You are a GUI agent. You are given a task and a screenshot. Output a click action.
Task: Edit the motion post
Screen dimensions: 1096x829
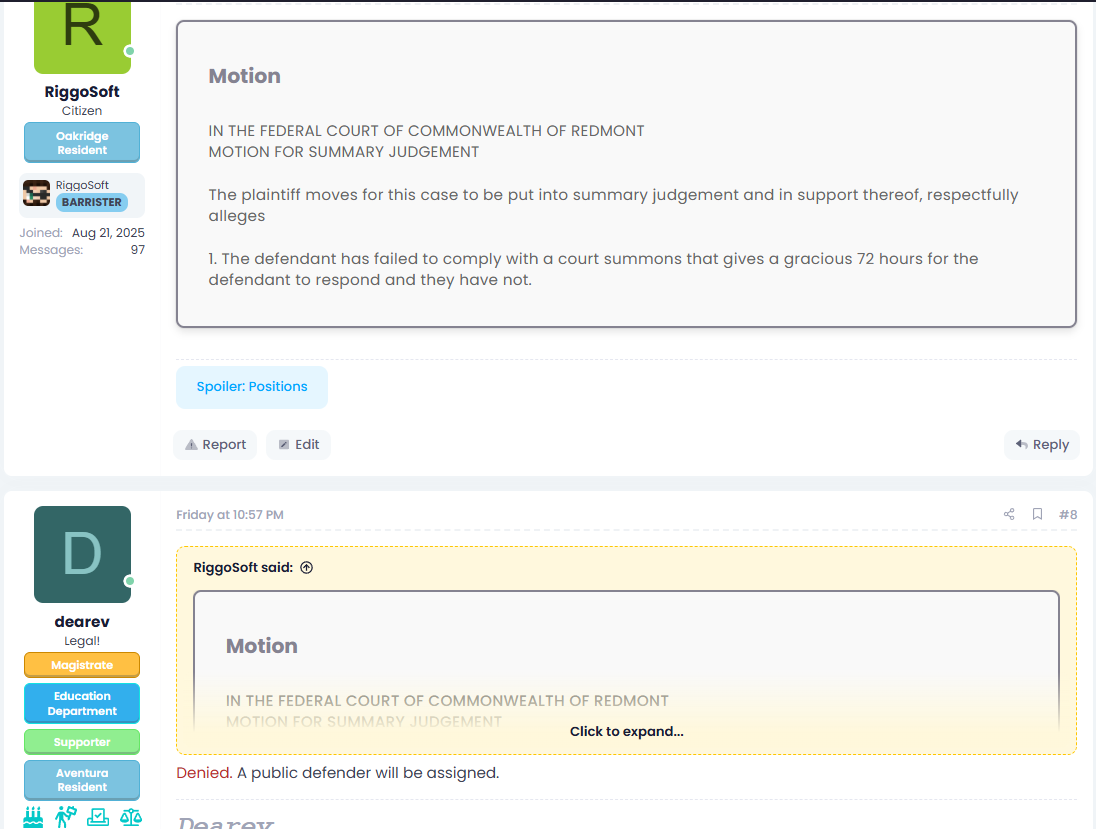pos(298,445)
